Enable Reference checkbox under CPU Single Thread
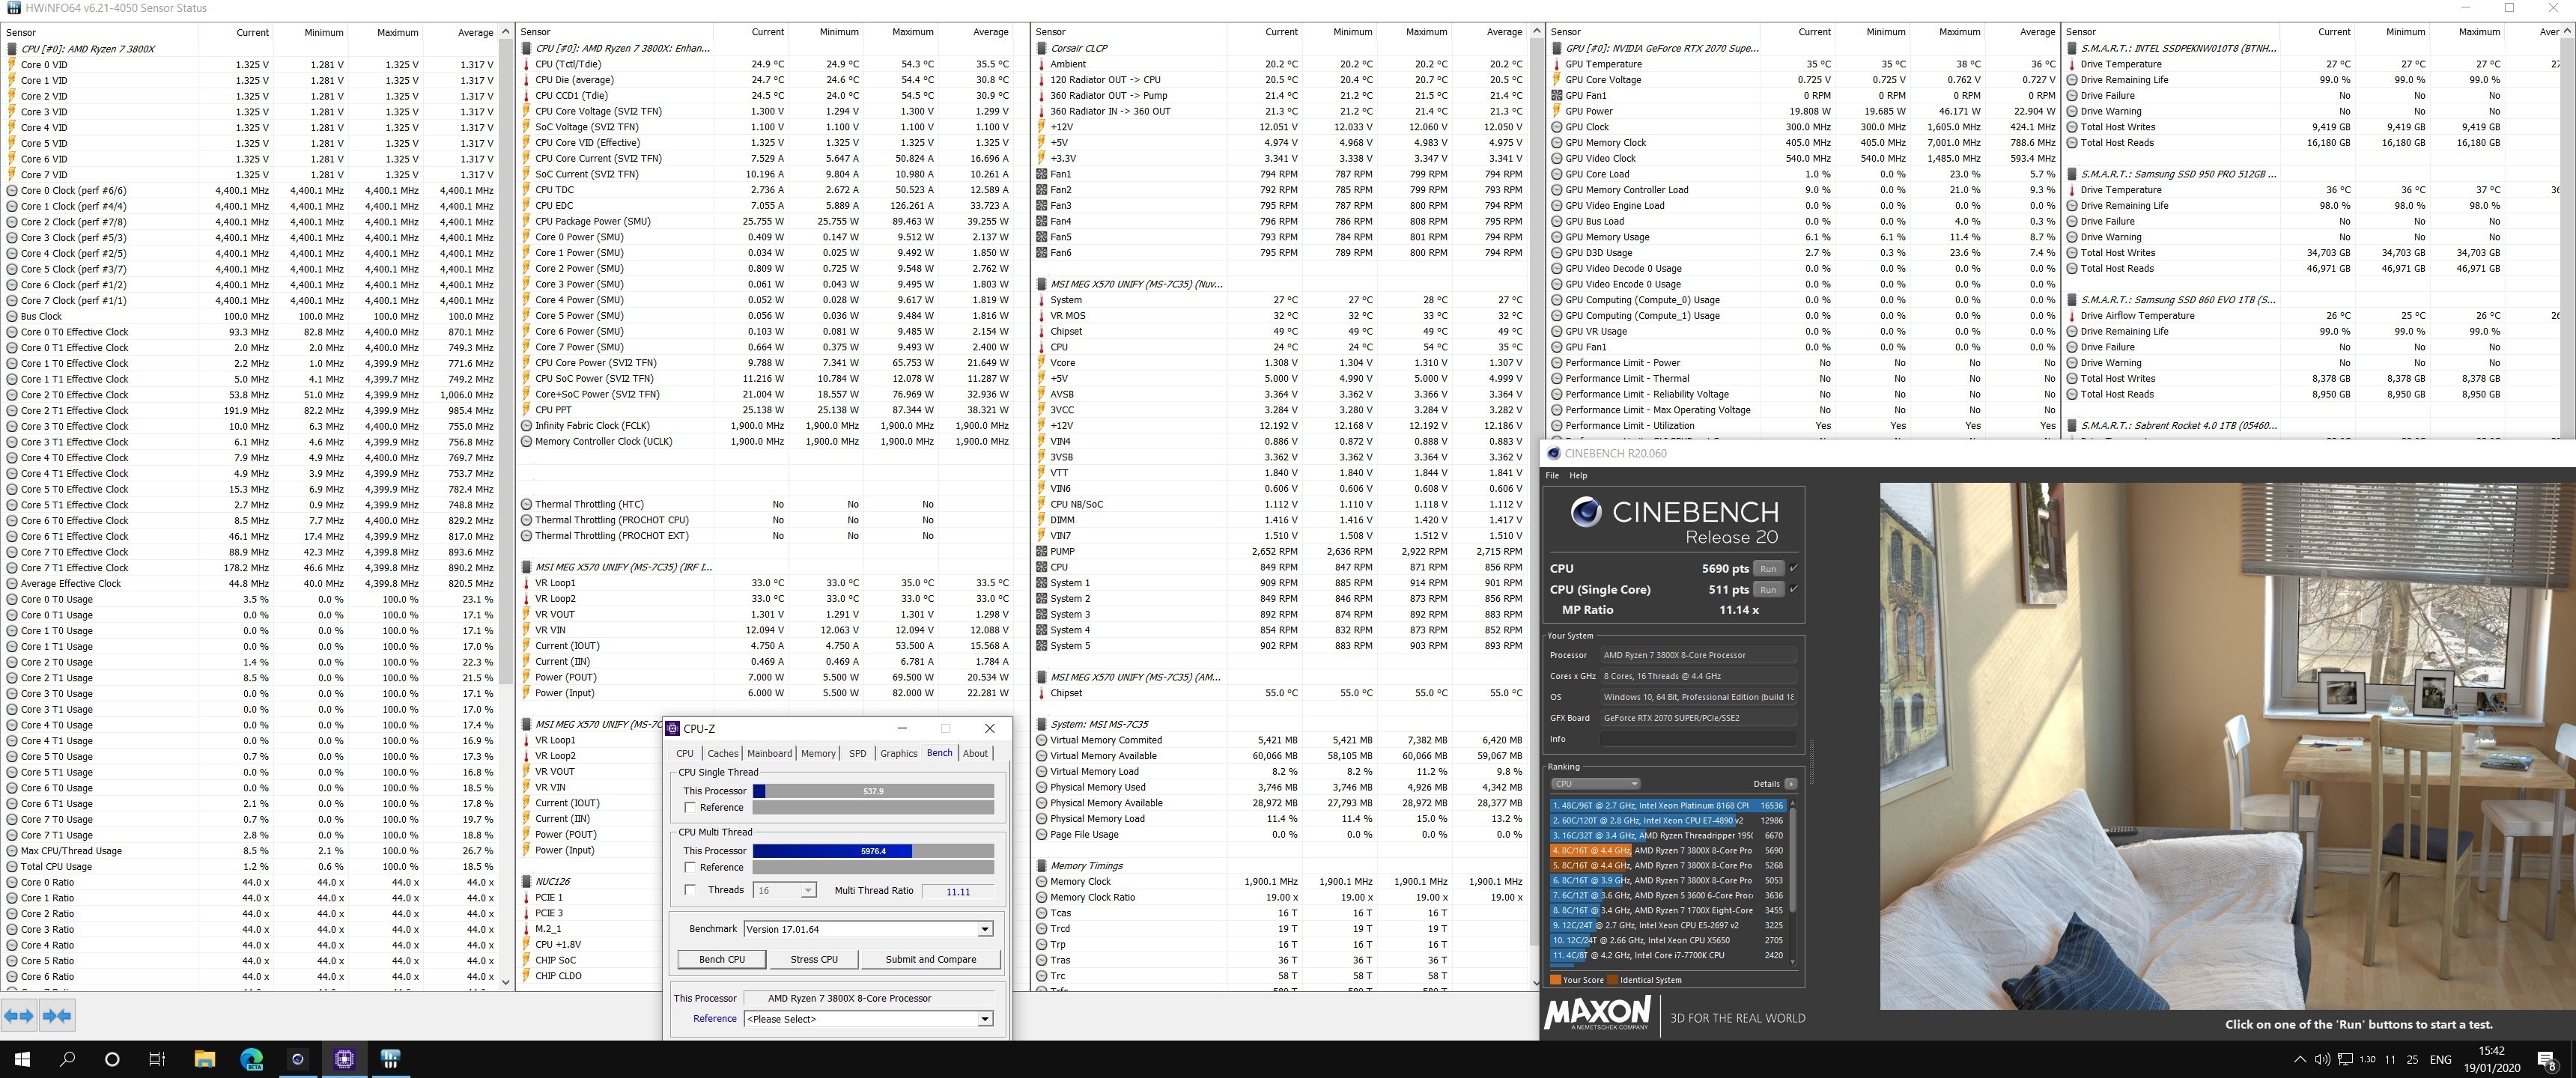The width and height of the screenshot is (2576, 1078). 690,807
